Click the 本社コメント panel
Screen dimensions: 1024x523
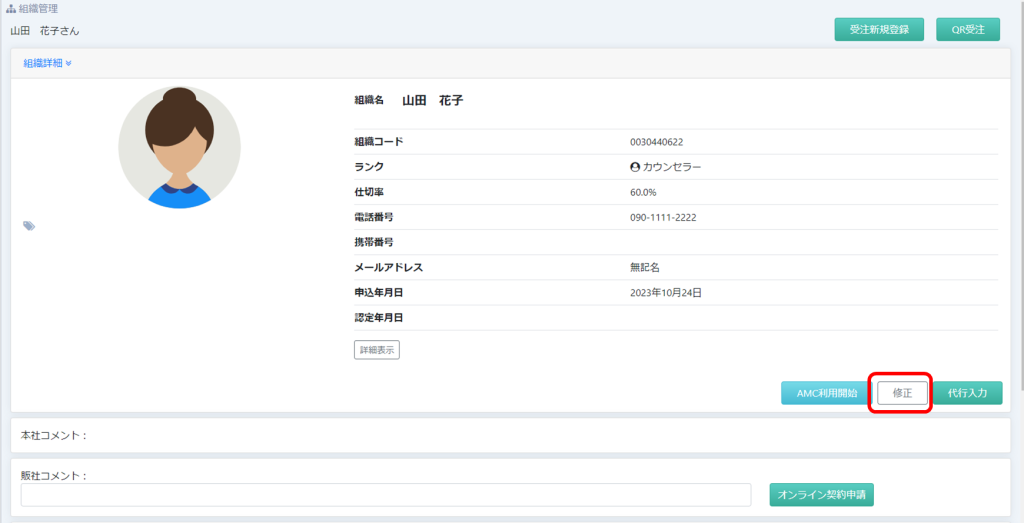pos(510,435)
